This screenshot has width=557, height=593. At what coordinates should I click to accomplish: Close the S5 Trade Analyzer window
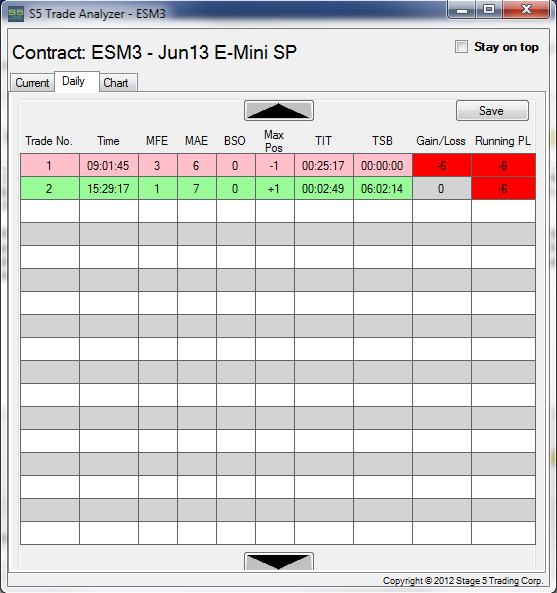pyautogui.click(x=526, y=9)
